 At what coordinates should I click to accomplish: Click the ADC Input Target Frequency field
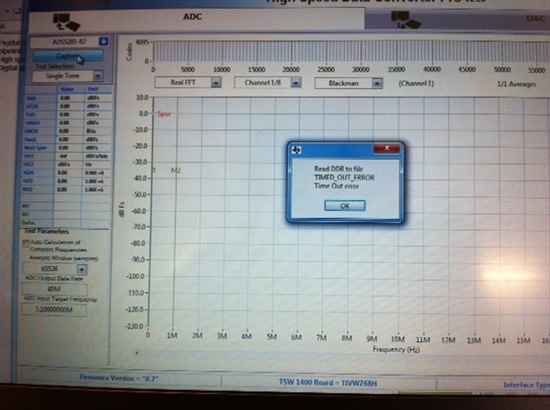[x=54, y=310]
